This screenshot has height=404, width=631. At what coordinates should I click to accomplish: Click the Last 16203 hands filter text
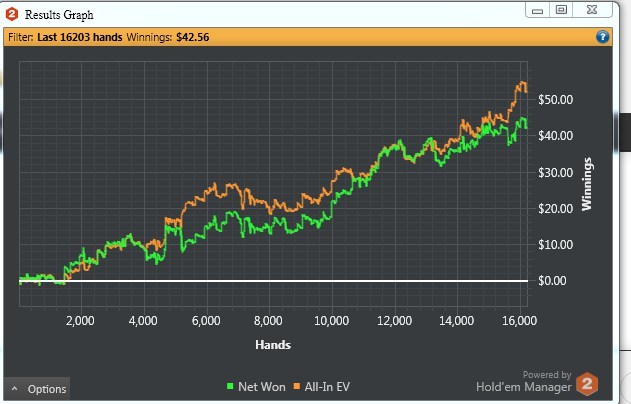(x=80, y=37)
